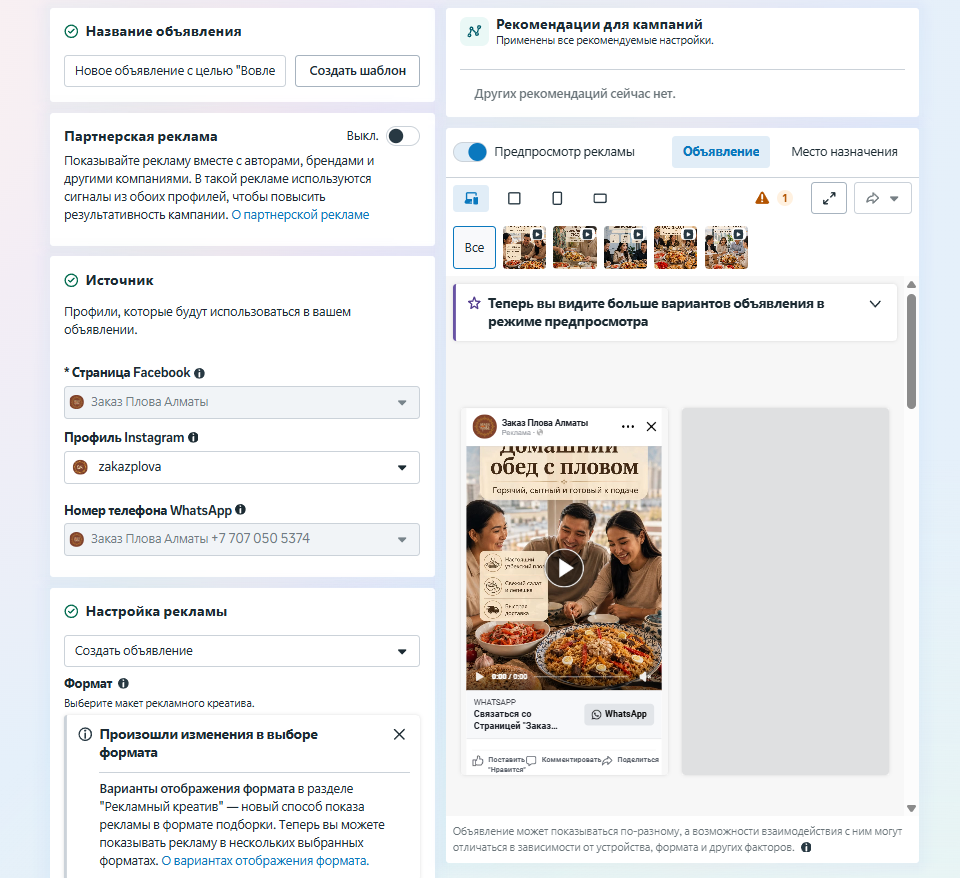
Task: Click the star icon in preview variants notice
Action: [x=474, y=303]
